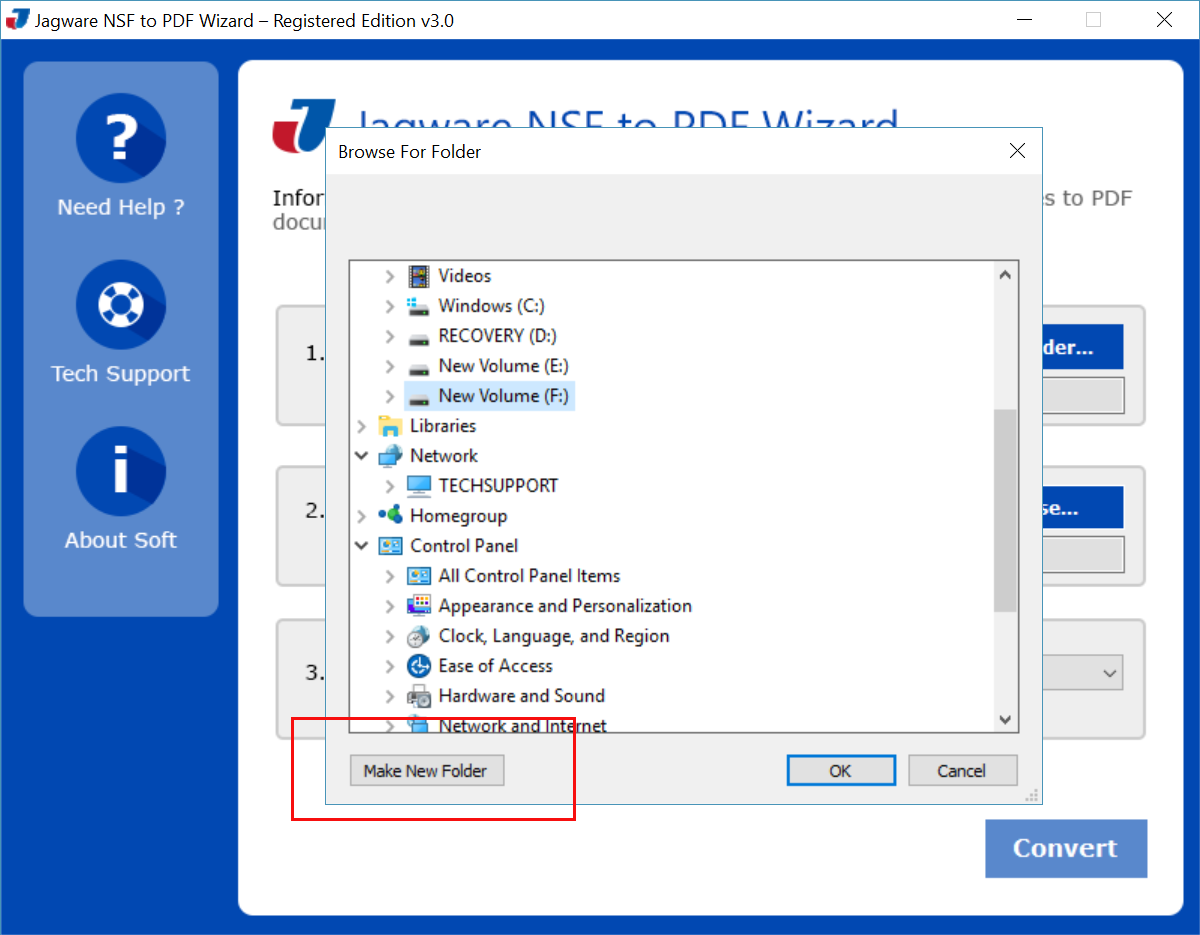This screenshot has height=935, width=1200.
Task: Select Appearance and Personalization icon
Action: (419, 606)
